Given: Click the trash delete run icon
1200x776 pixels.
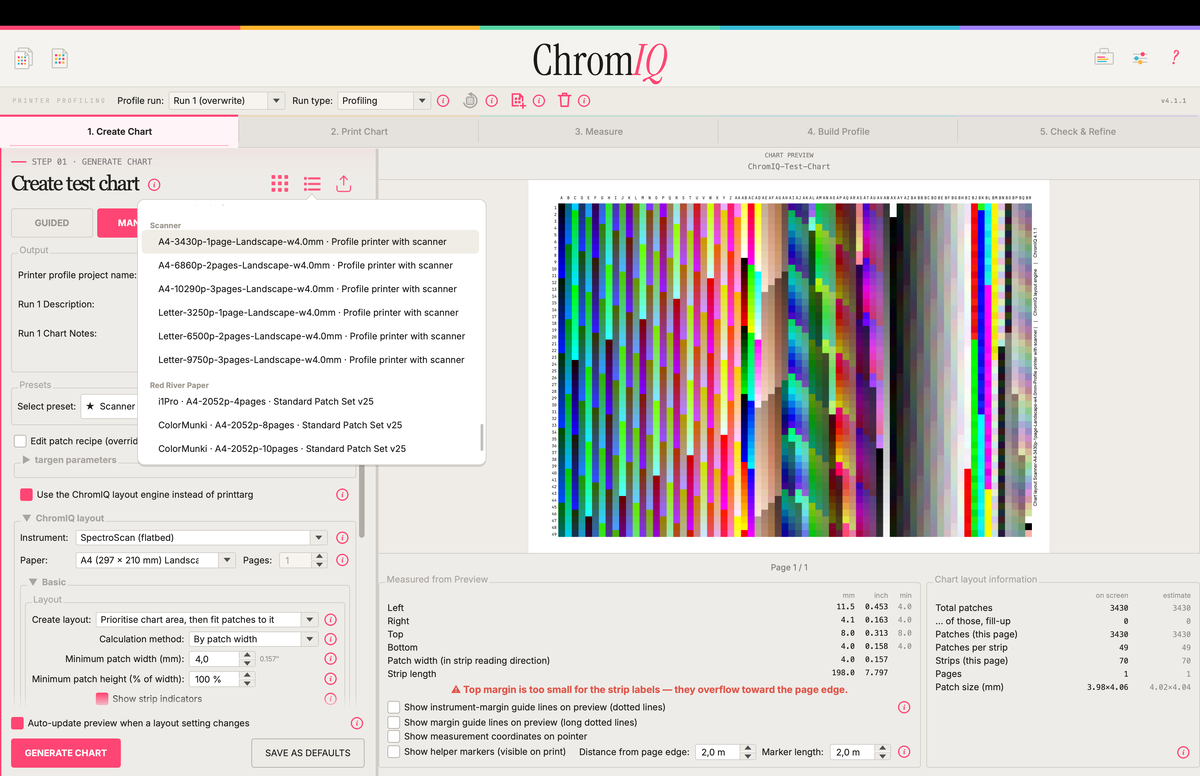Looking at the screenshot, I should pyautogui.click(x=564, y=100).
